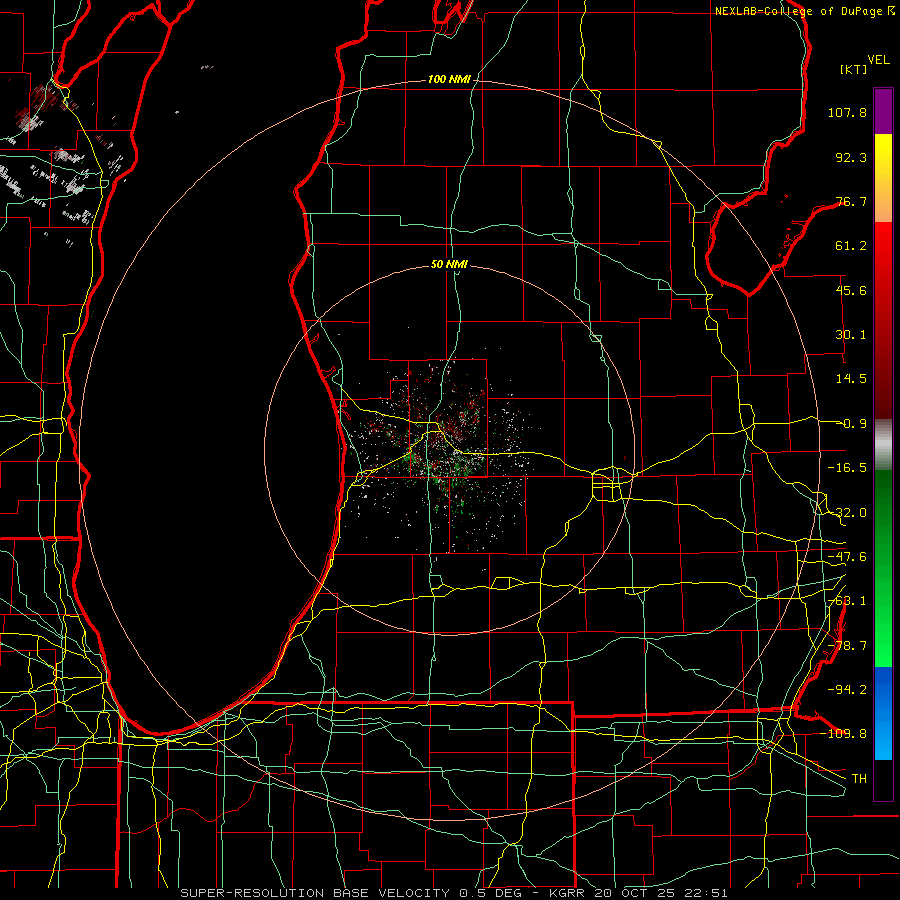Click the 50 NMI range ring label

point(449,264)
